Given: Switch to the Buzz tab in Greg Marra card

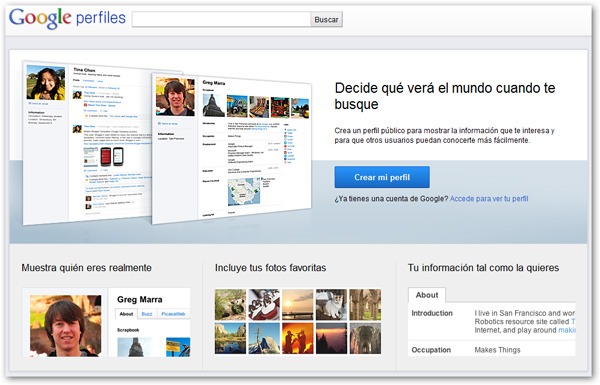Looking at the screenshot, I should [x=147, y=314].
